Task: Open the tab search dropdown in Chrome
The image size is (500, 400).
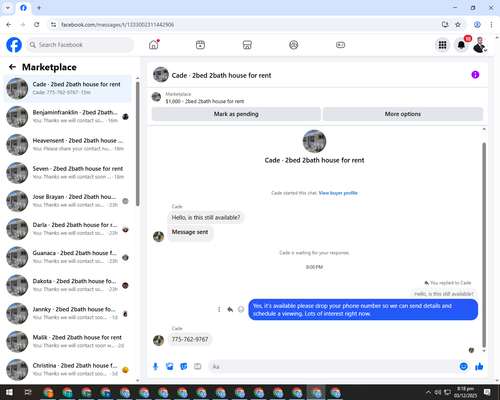Action: pyautogui.click(x=8, y=8)
